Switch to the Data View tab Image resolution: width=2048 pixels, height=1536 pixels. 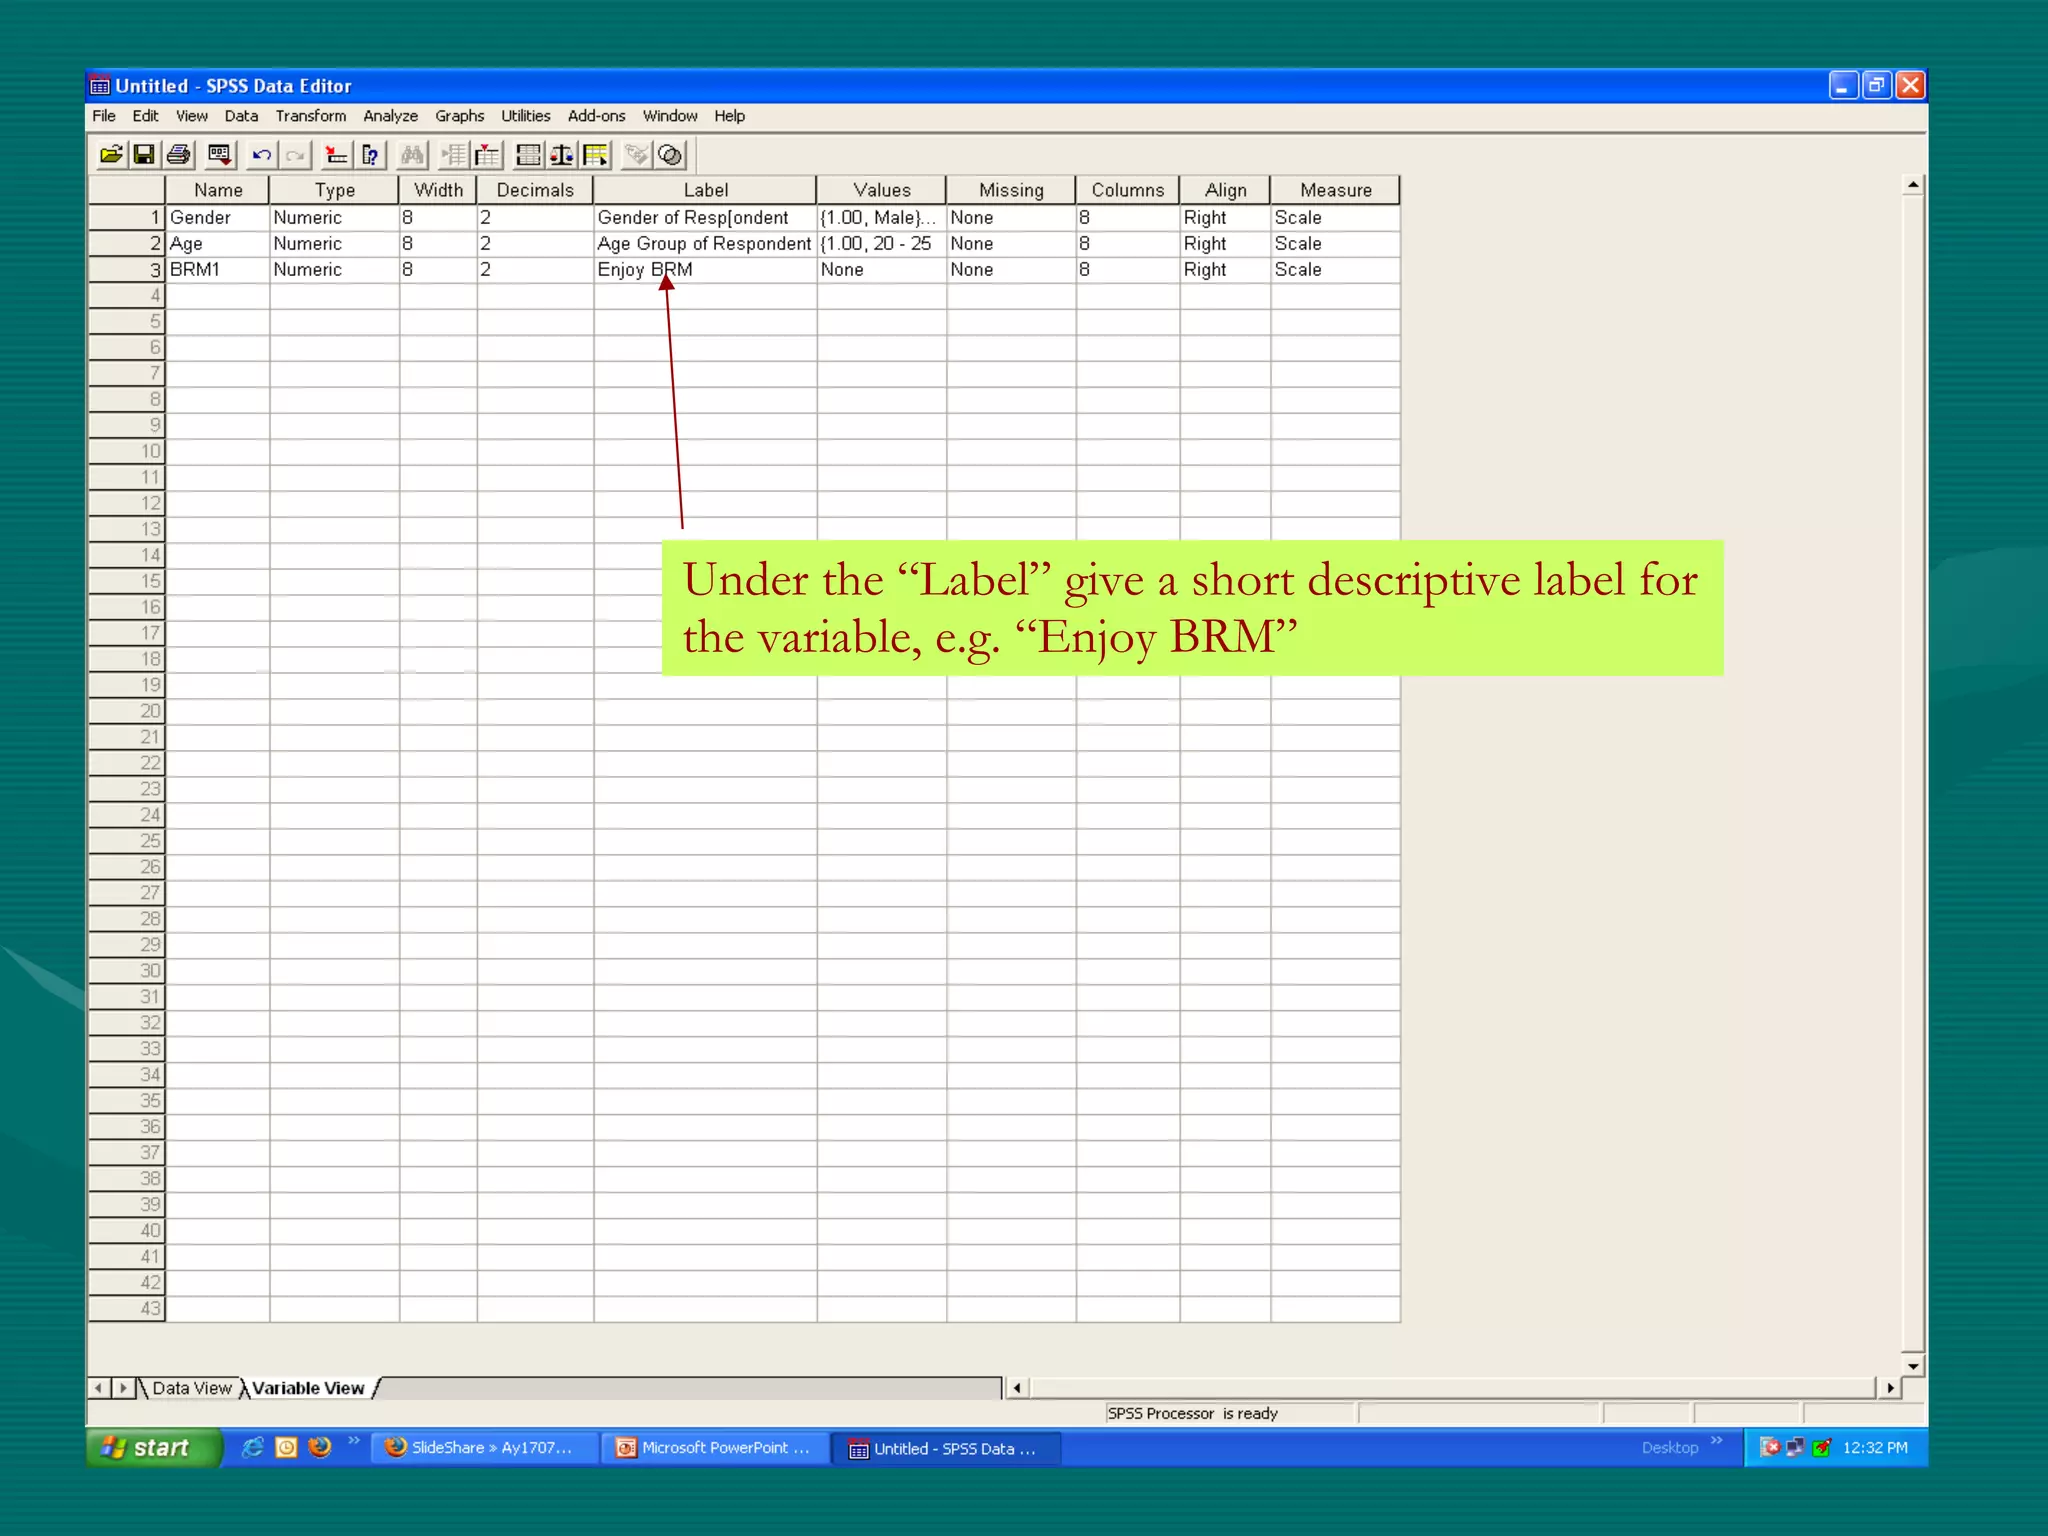coord(192,1388)
